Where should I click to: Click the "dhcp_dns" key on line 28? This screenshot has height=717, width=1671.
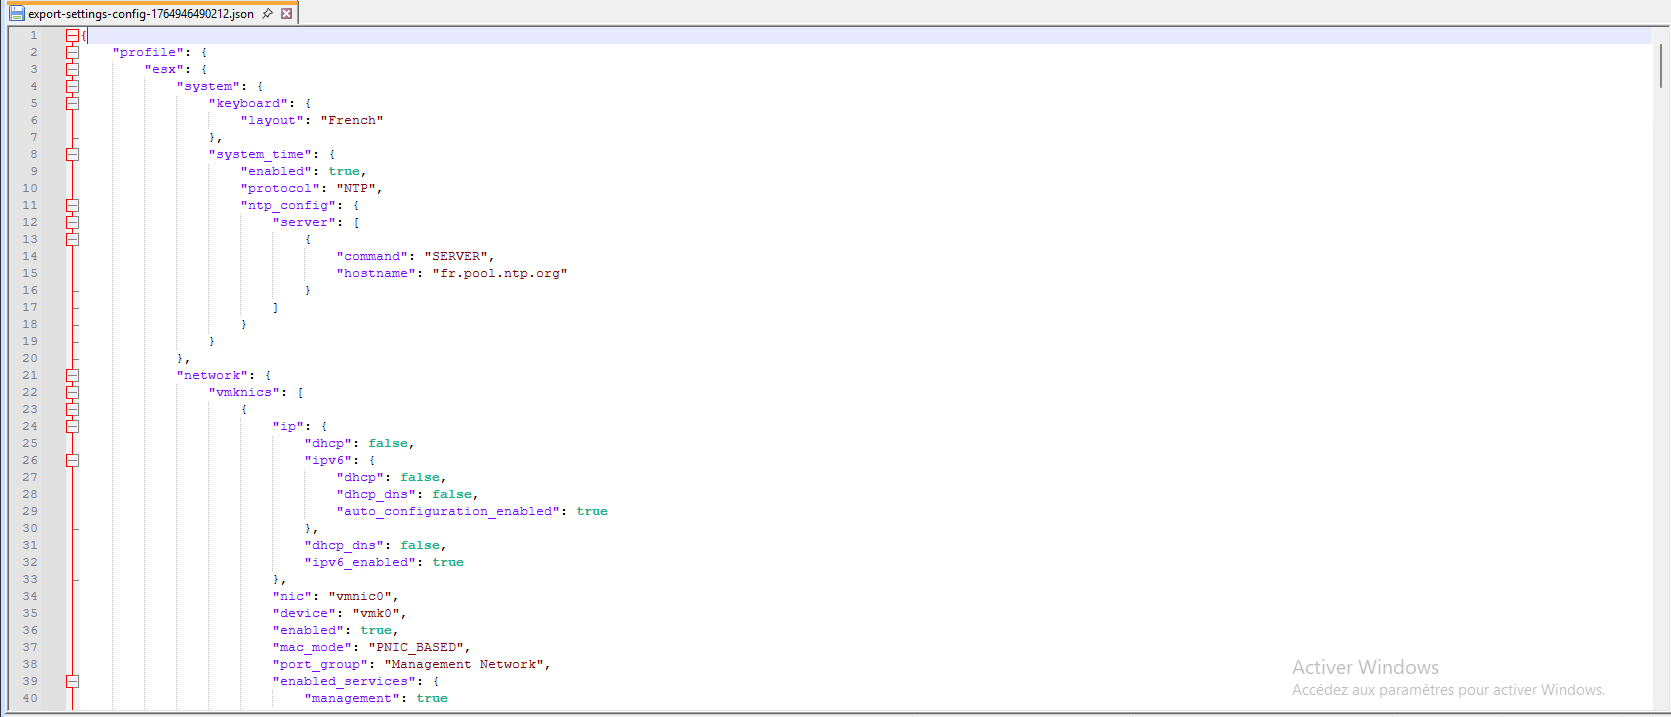pyautogui.click(x=376, y=494)
